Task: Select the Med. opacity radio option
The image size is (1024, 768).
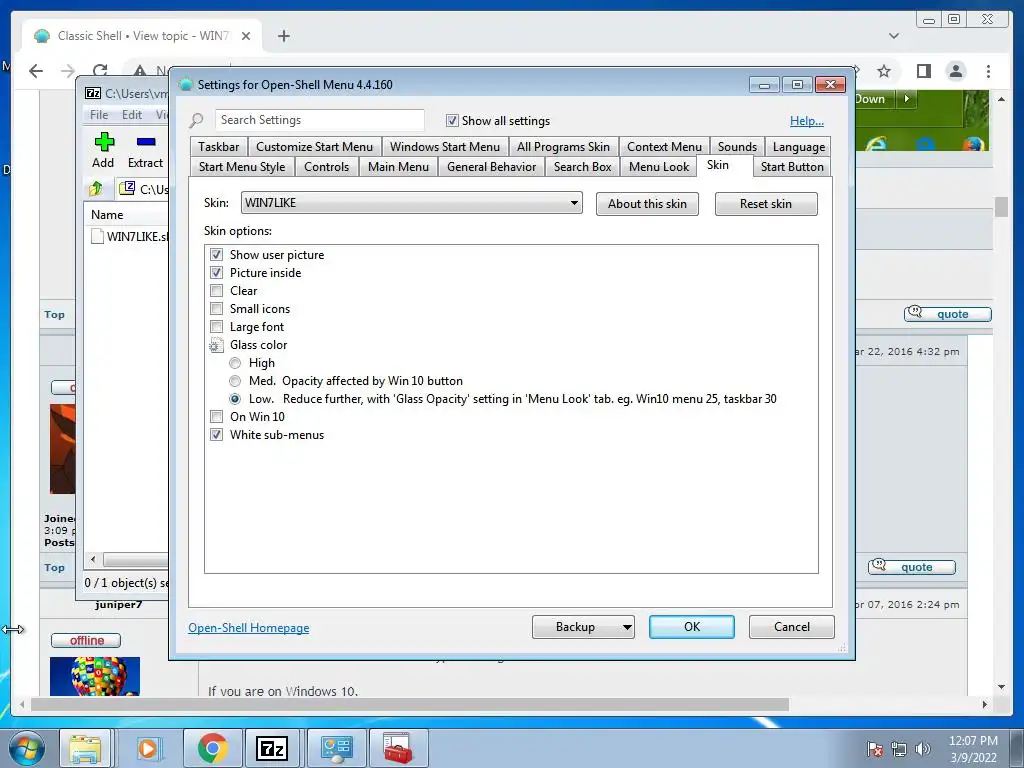Action: pyautogui.click(x=235, y=381)
